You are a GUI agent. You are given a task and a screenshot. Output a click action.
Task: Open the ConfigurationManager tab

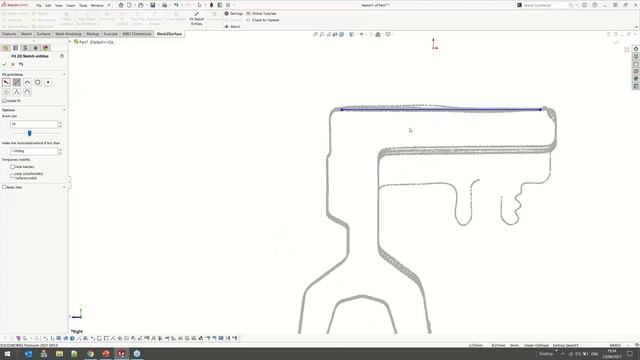[x=25, y=48]
